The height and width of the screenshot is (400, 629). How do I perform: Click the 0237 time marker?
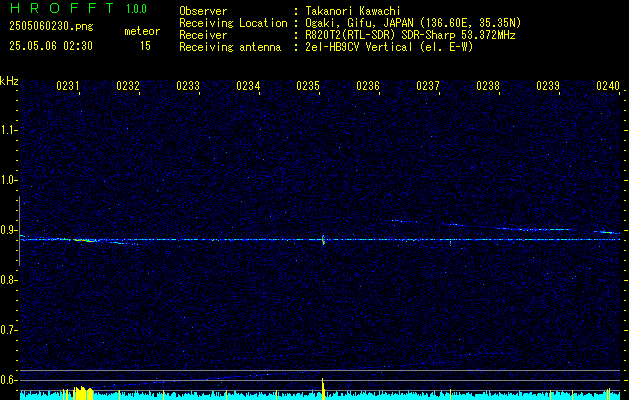pos(428,86)
